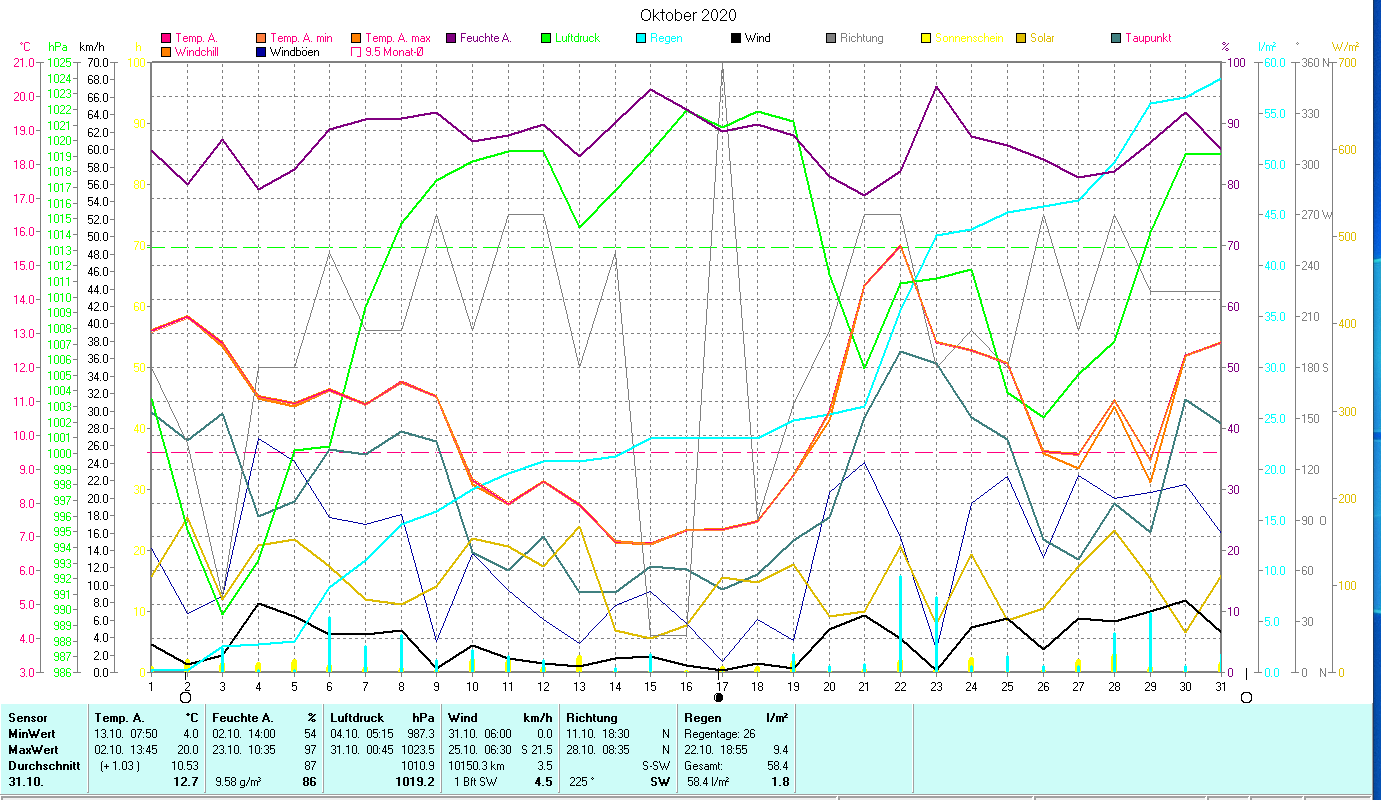
Task: Click the Richtung legend label
Action: click(x=862, y=38)
